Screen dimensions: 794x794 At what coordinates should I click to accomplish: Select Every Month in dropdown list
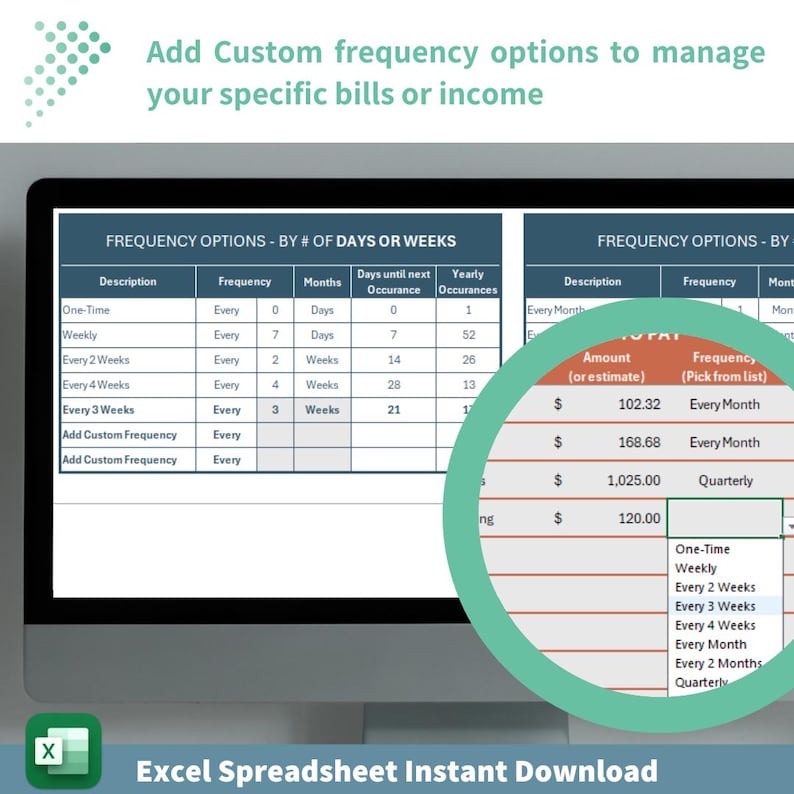point(710,644)
